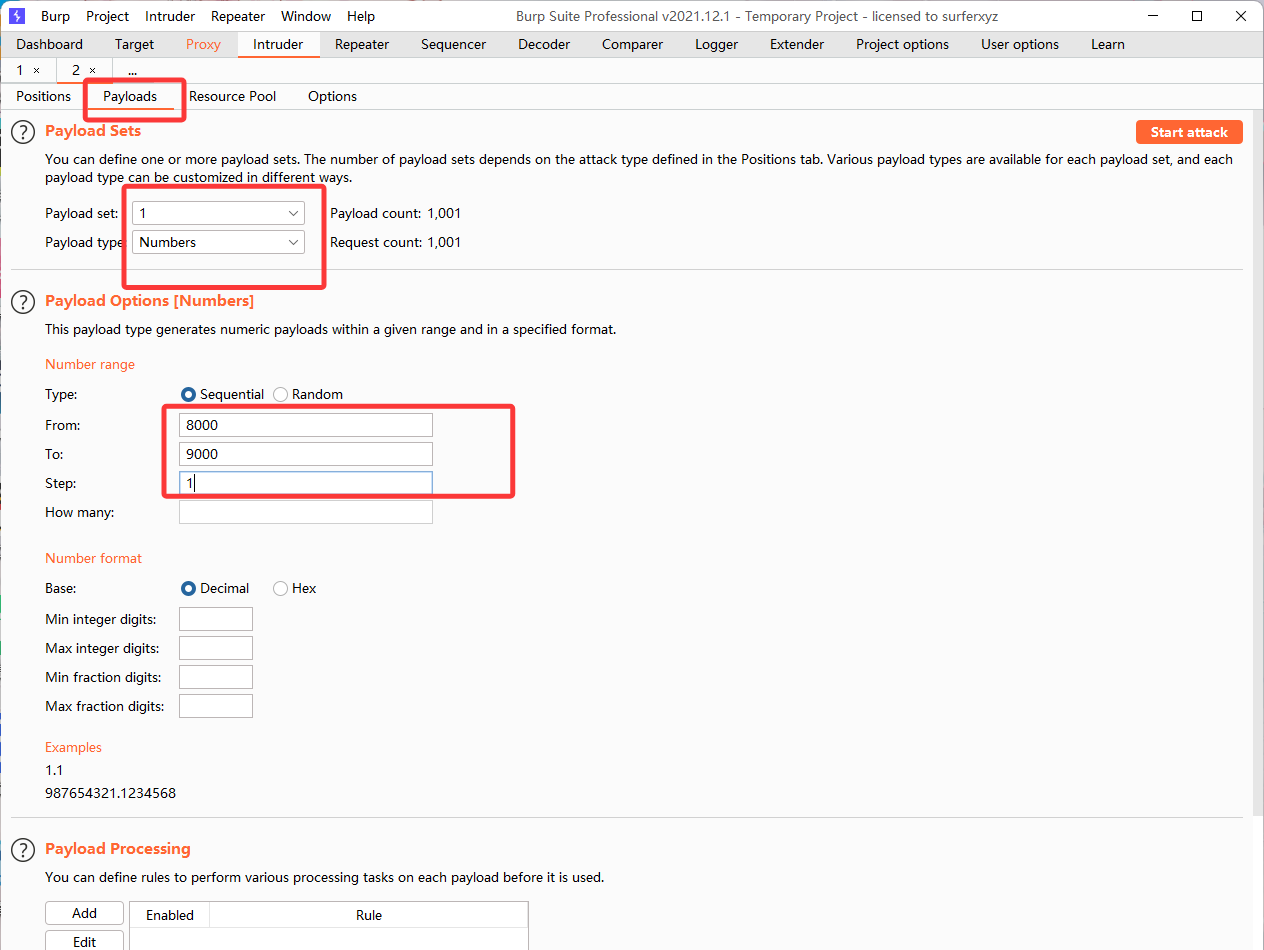
Task: Click the Min integer digits field
Action: [216, 619]
